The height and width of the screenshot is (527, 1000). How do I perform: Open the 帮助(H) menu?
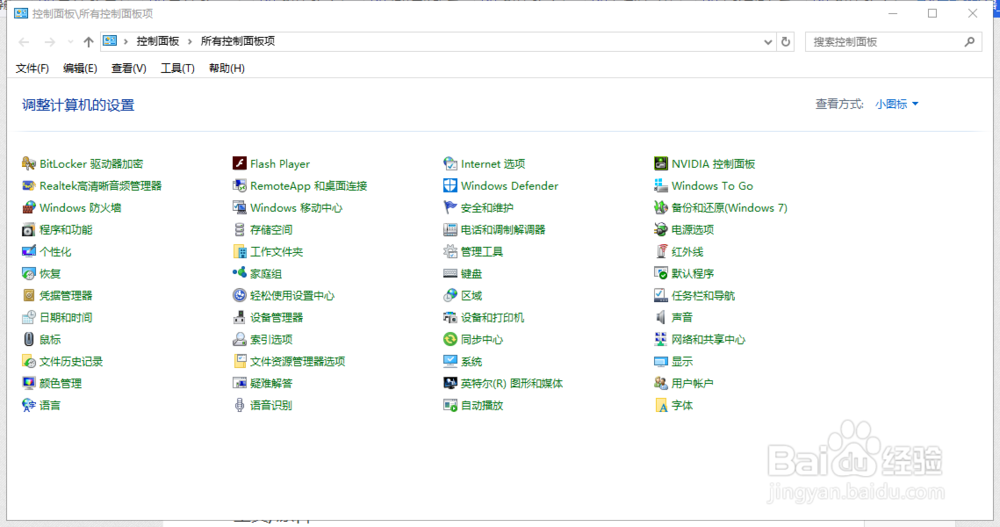[x=226, y=68]
